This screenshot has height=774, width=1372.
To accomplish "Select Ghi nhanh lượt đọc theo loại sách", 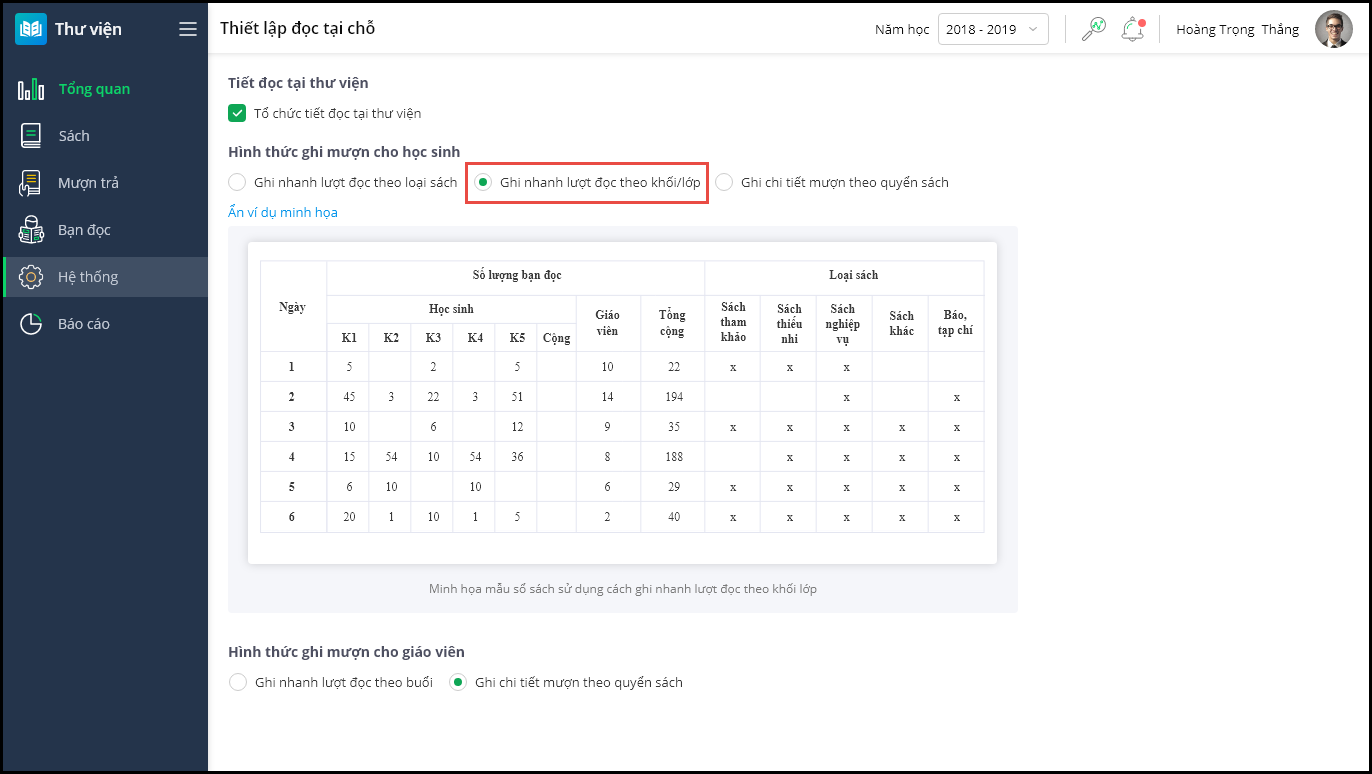I will (237, 182).
